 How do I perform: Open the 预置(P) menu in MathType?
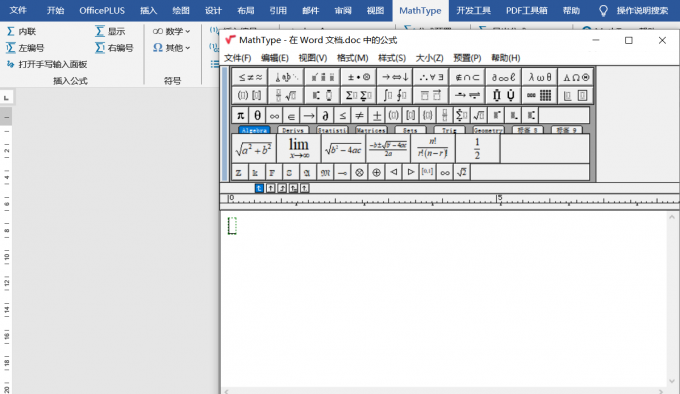click(x=468, y=58)
